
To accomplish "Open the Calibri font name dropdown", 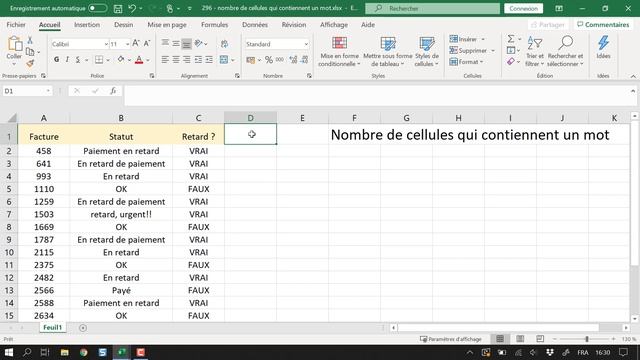I will pos(106,44).
